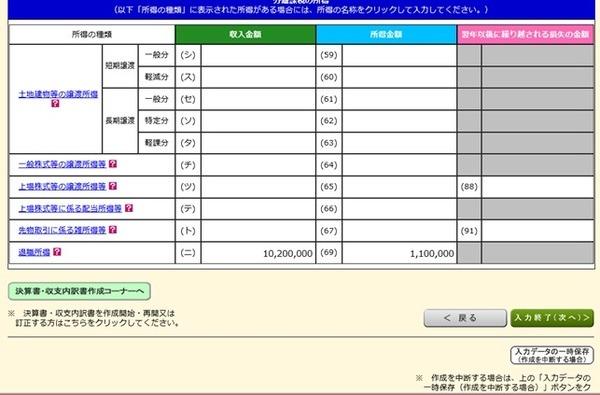Click the 所得金額 column header

(386, 34)
